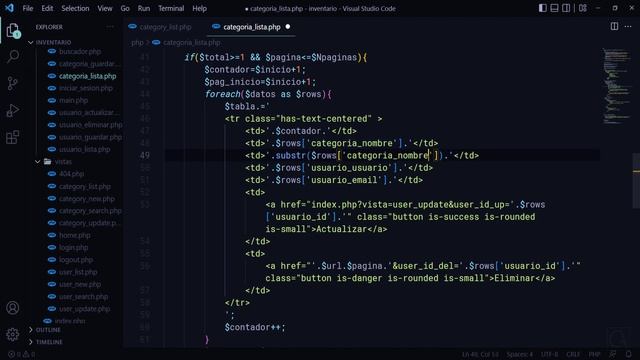Open login.php in vistas folder
Image resolution: width=640 pixels, height=360 pixels.
coord(73,248)
